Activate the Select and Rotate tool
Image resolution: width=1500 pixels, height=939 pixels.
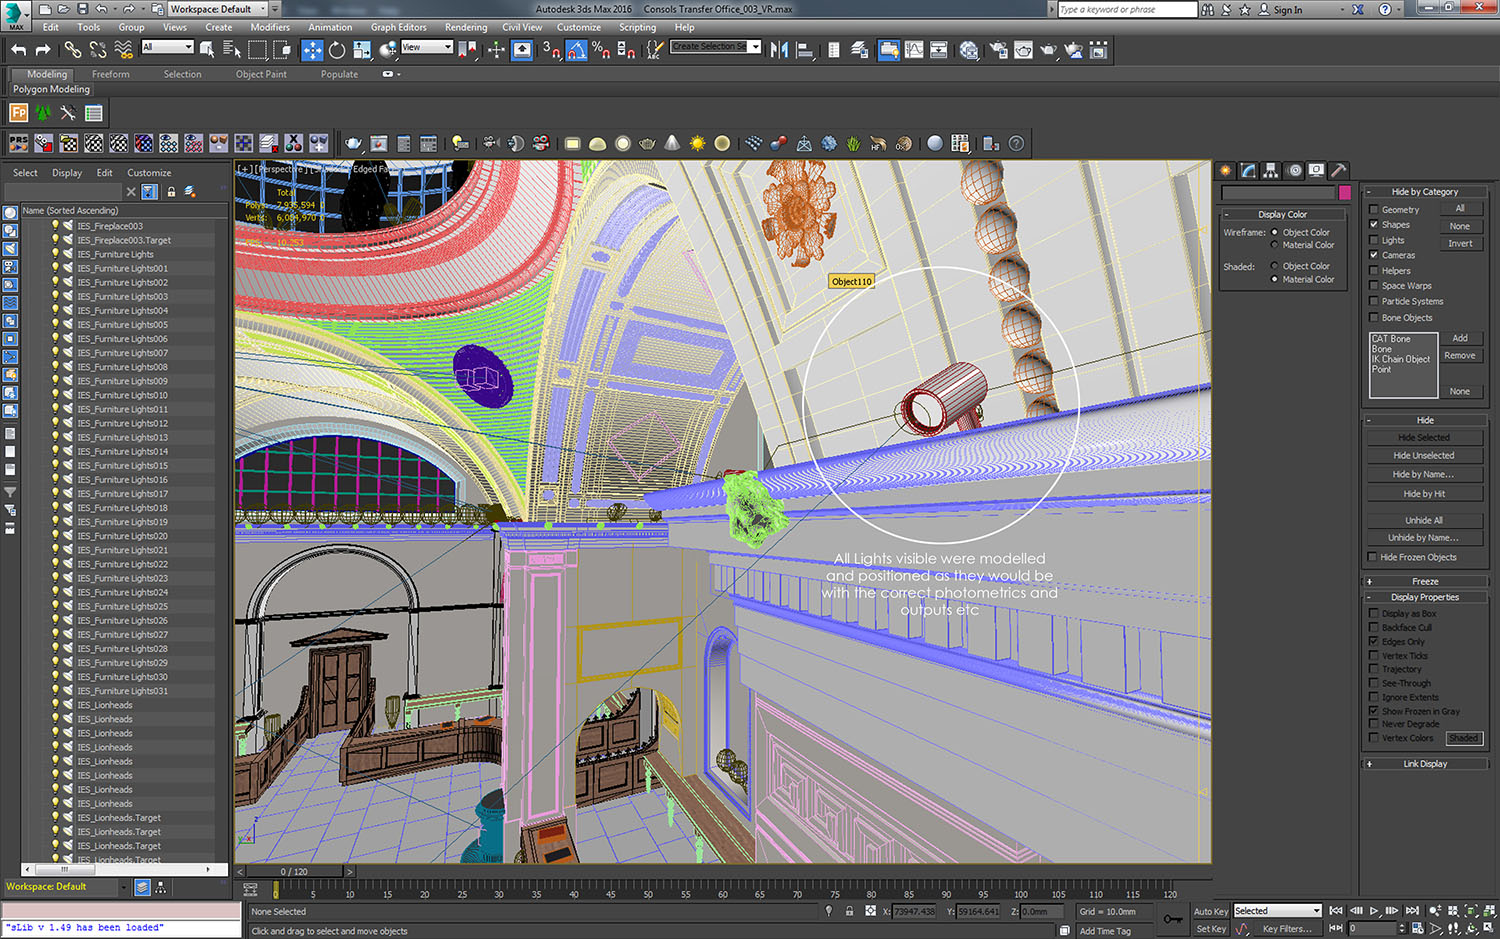point(337,50)
